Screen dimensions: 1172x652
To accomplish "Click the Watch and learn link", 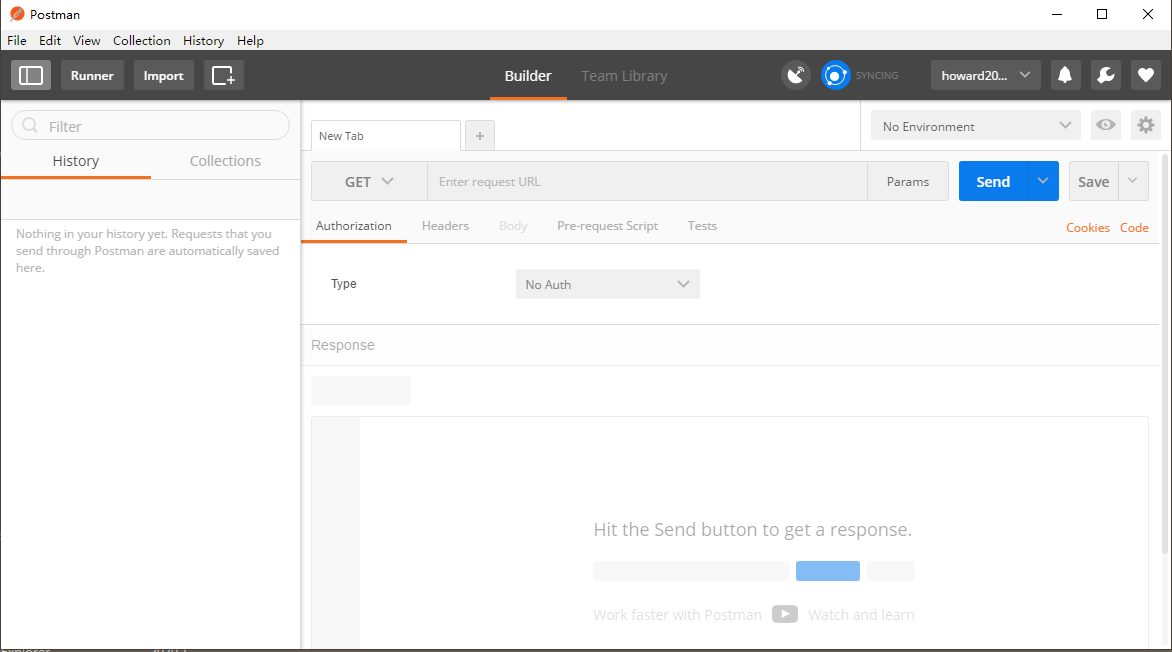I will (861, 615).
